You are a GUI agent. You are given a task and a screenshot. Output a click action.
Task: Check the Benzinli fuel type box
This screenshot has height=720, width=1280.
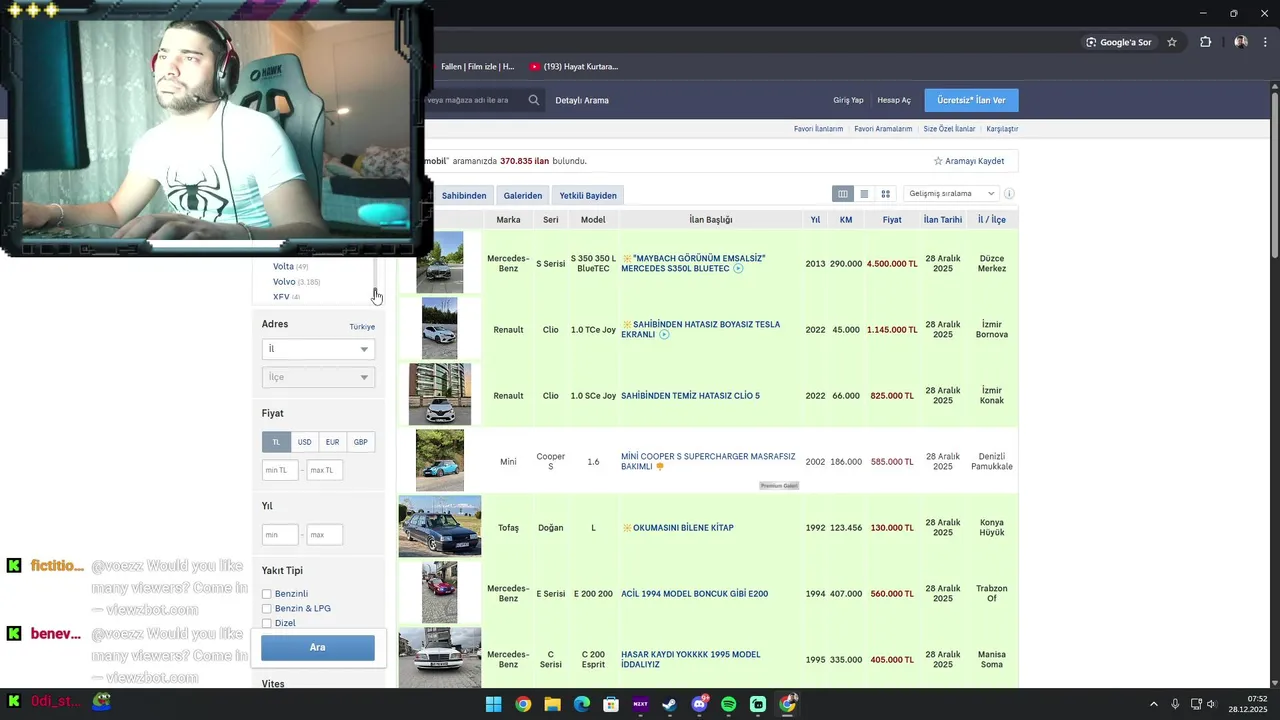click(x=267, y=594)
